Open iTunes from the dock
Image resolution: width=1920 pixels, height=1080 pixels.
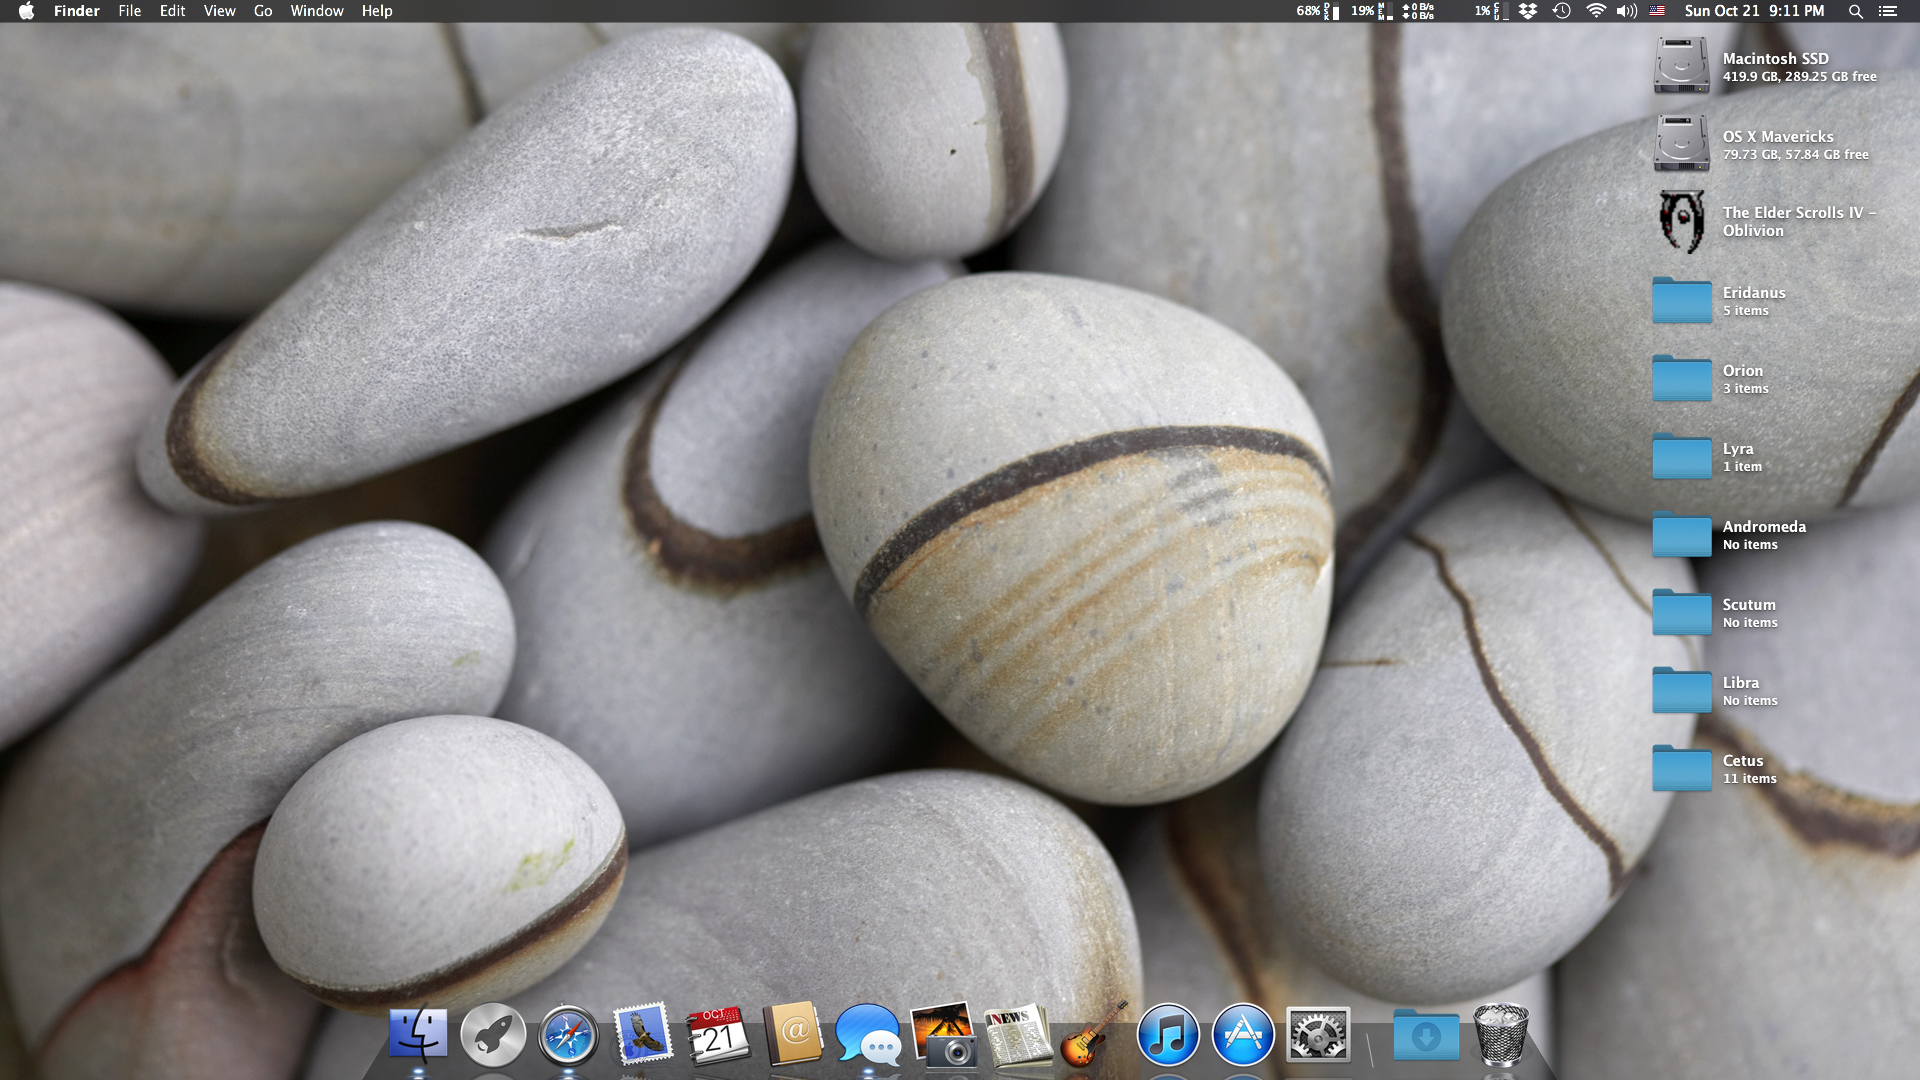(x=1167, y=1035)
